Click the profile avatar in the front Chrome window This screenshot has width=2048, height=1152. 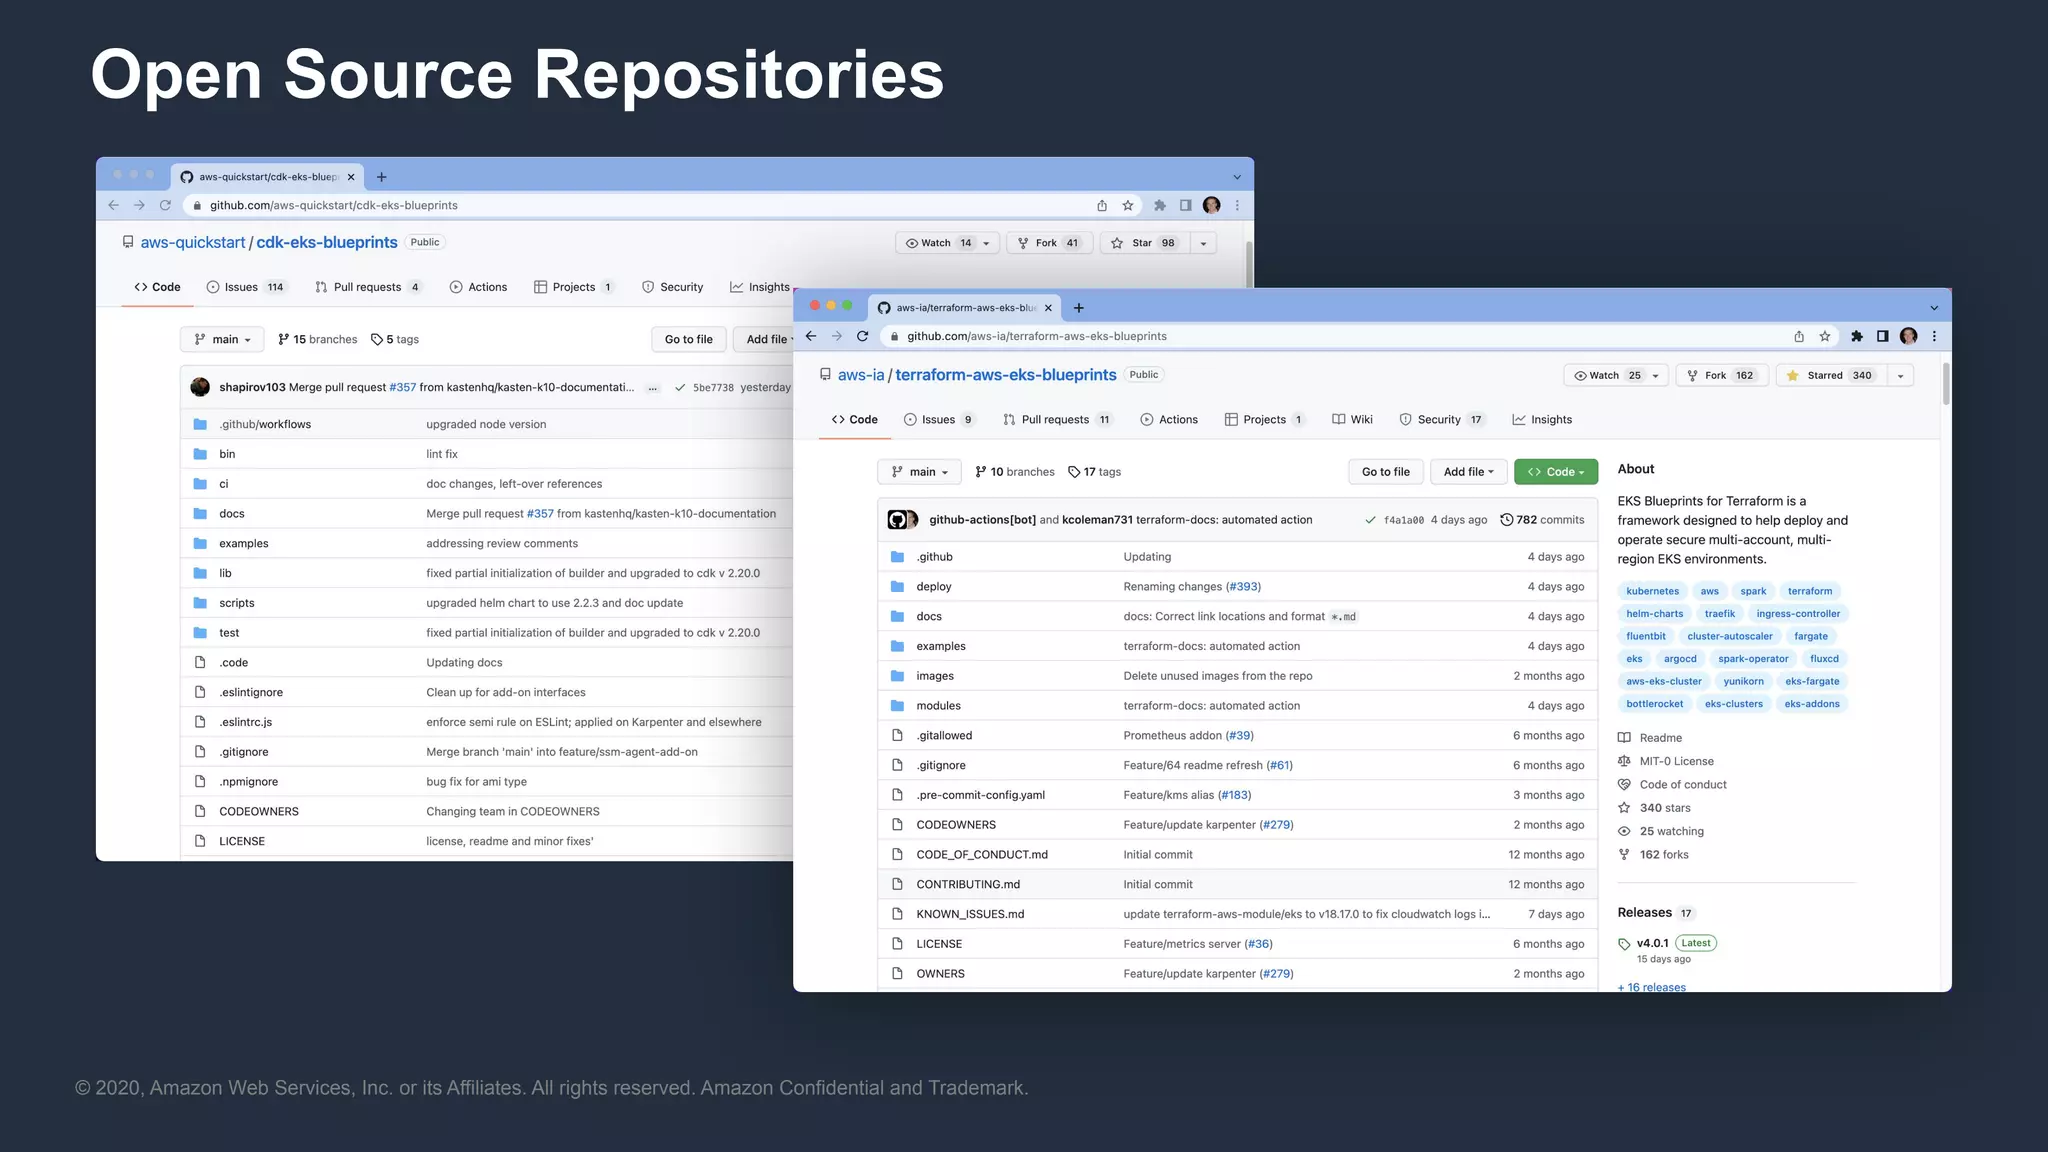click(1908, 336)
